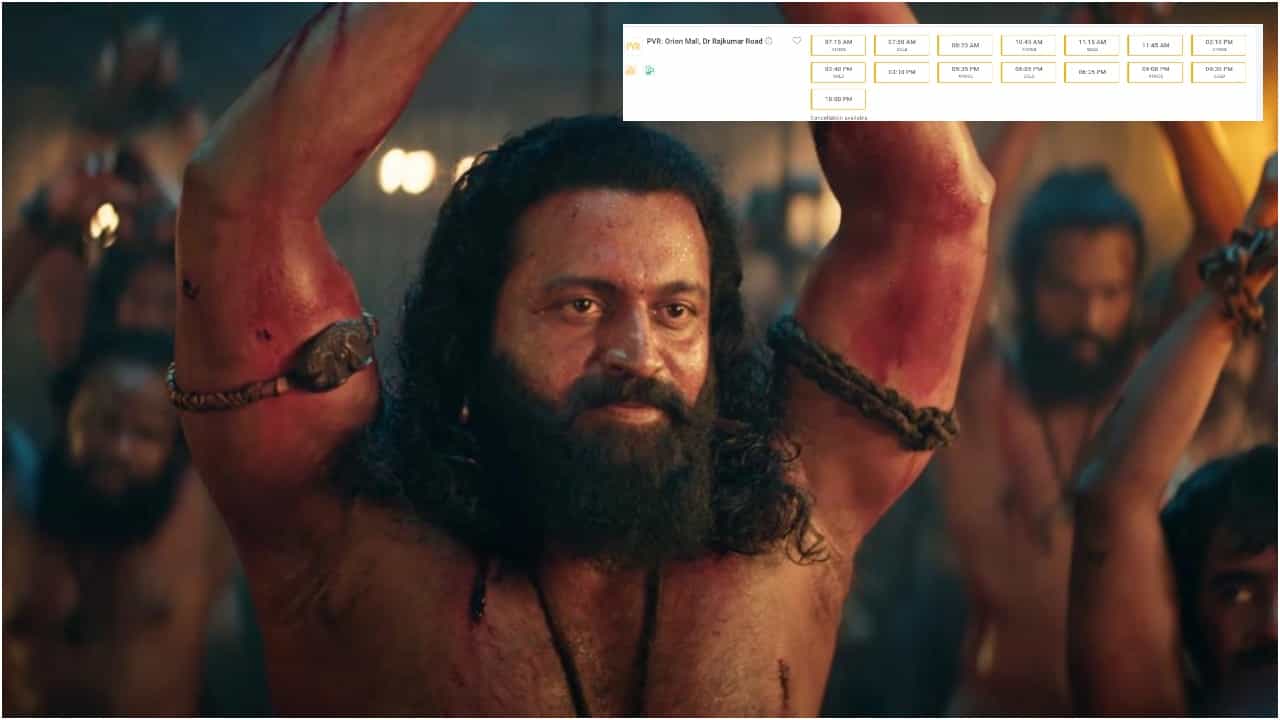The image size is (1280, 720).
Task: Choose the 10:40 AM showtime
Action: click(1029, 45)
